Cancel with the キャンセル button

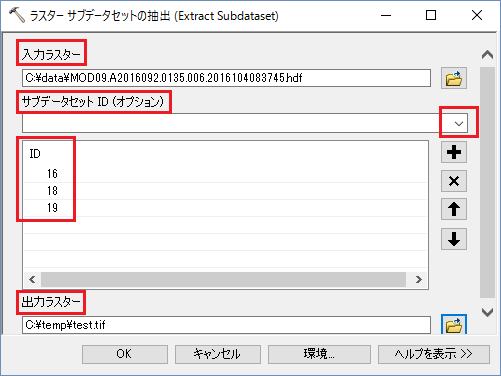[x=217, y=354]
